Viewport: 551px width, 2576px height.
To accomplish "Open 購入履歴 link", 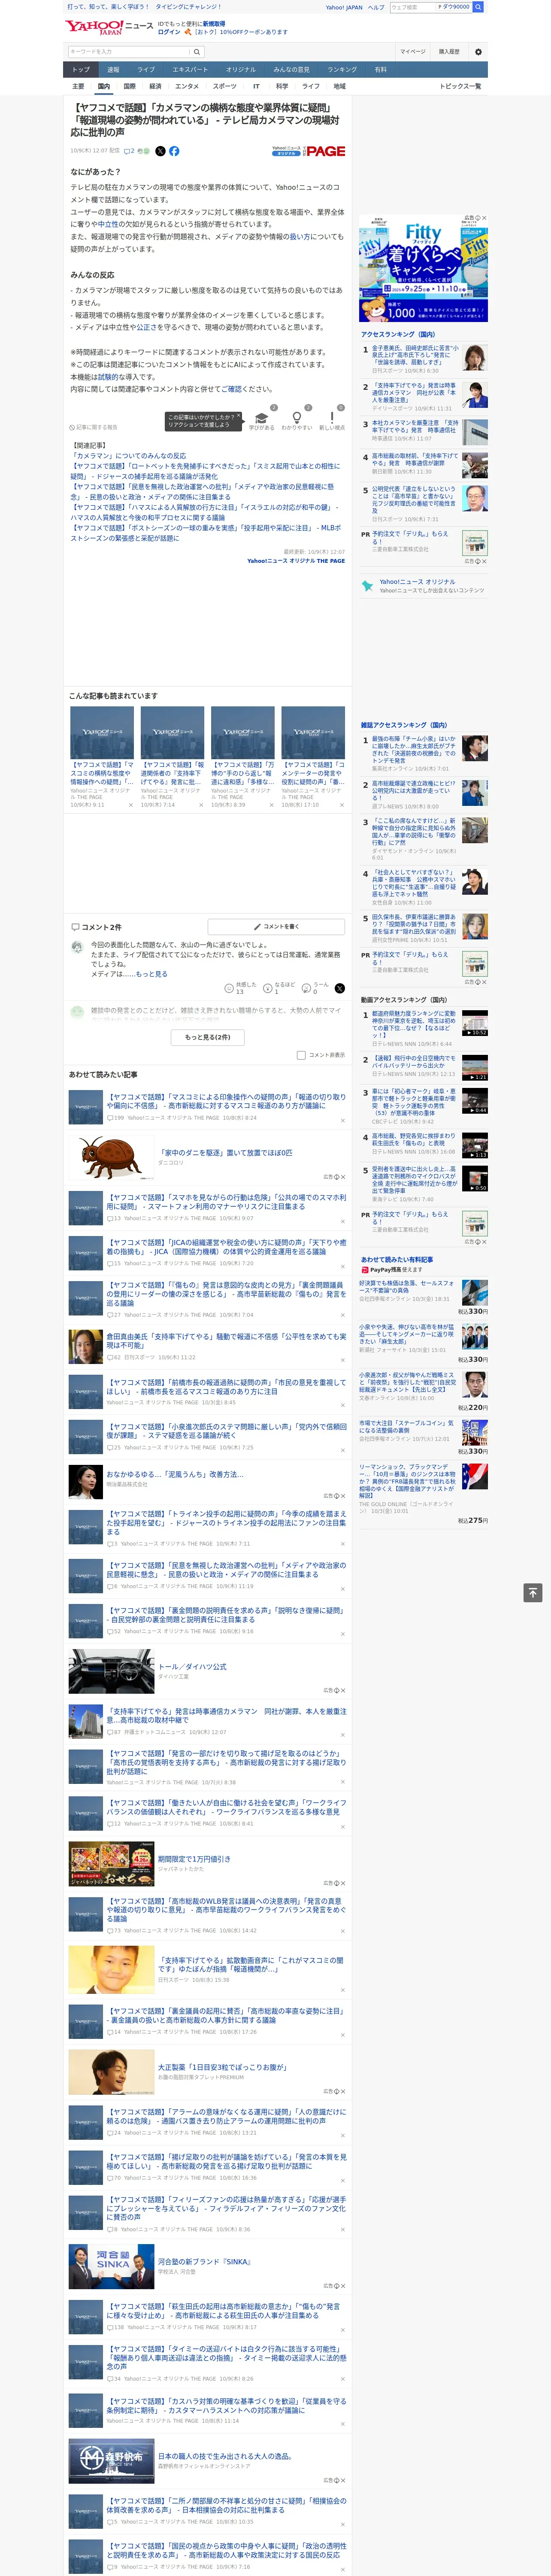I will (x=449, y=52).
